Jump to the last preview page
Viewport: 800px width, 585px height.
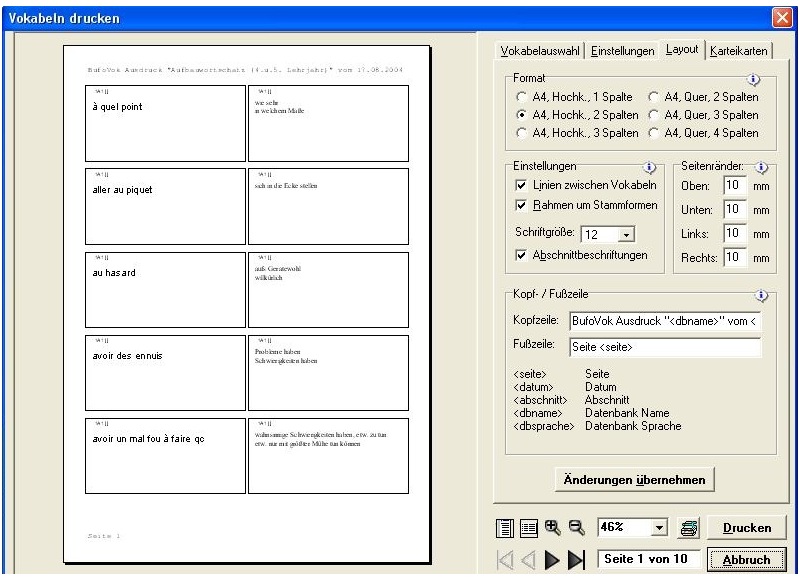[x=576, y=559]
